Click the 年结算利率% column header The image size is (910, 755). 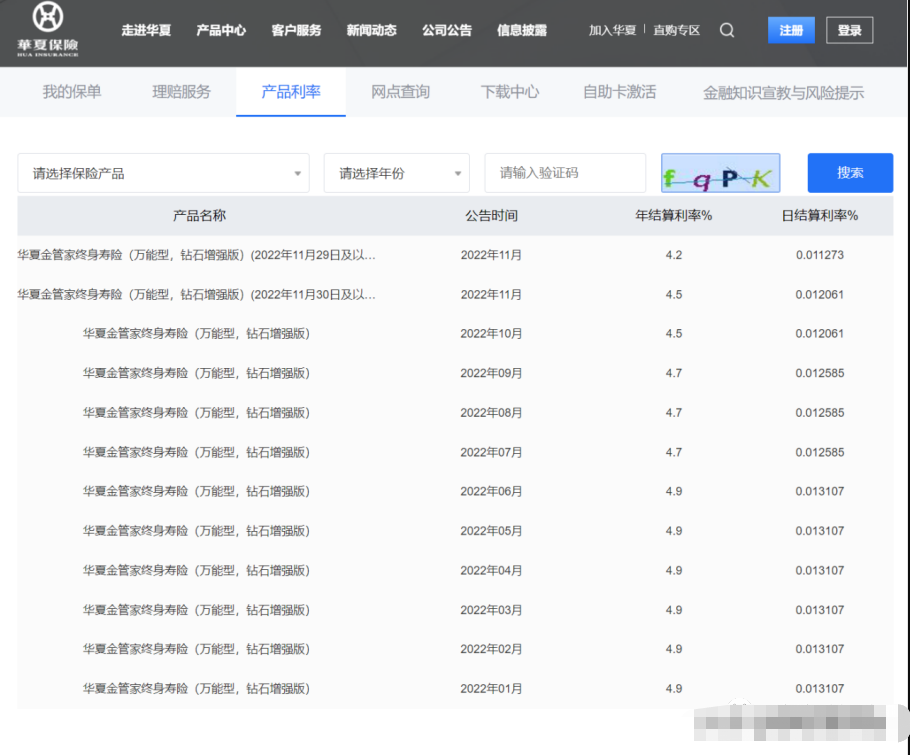point(673,216)
